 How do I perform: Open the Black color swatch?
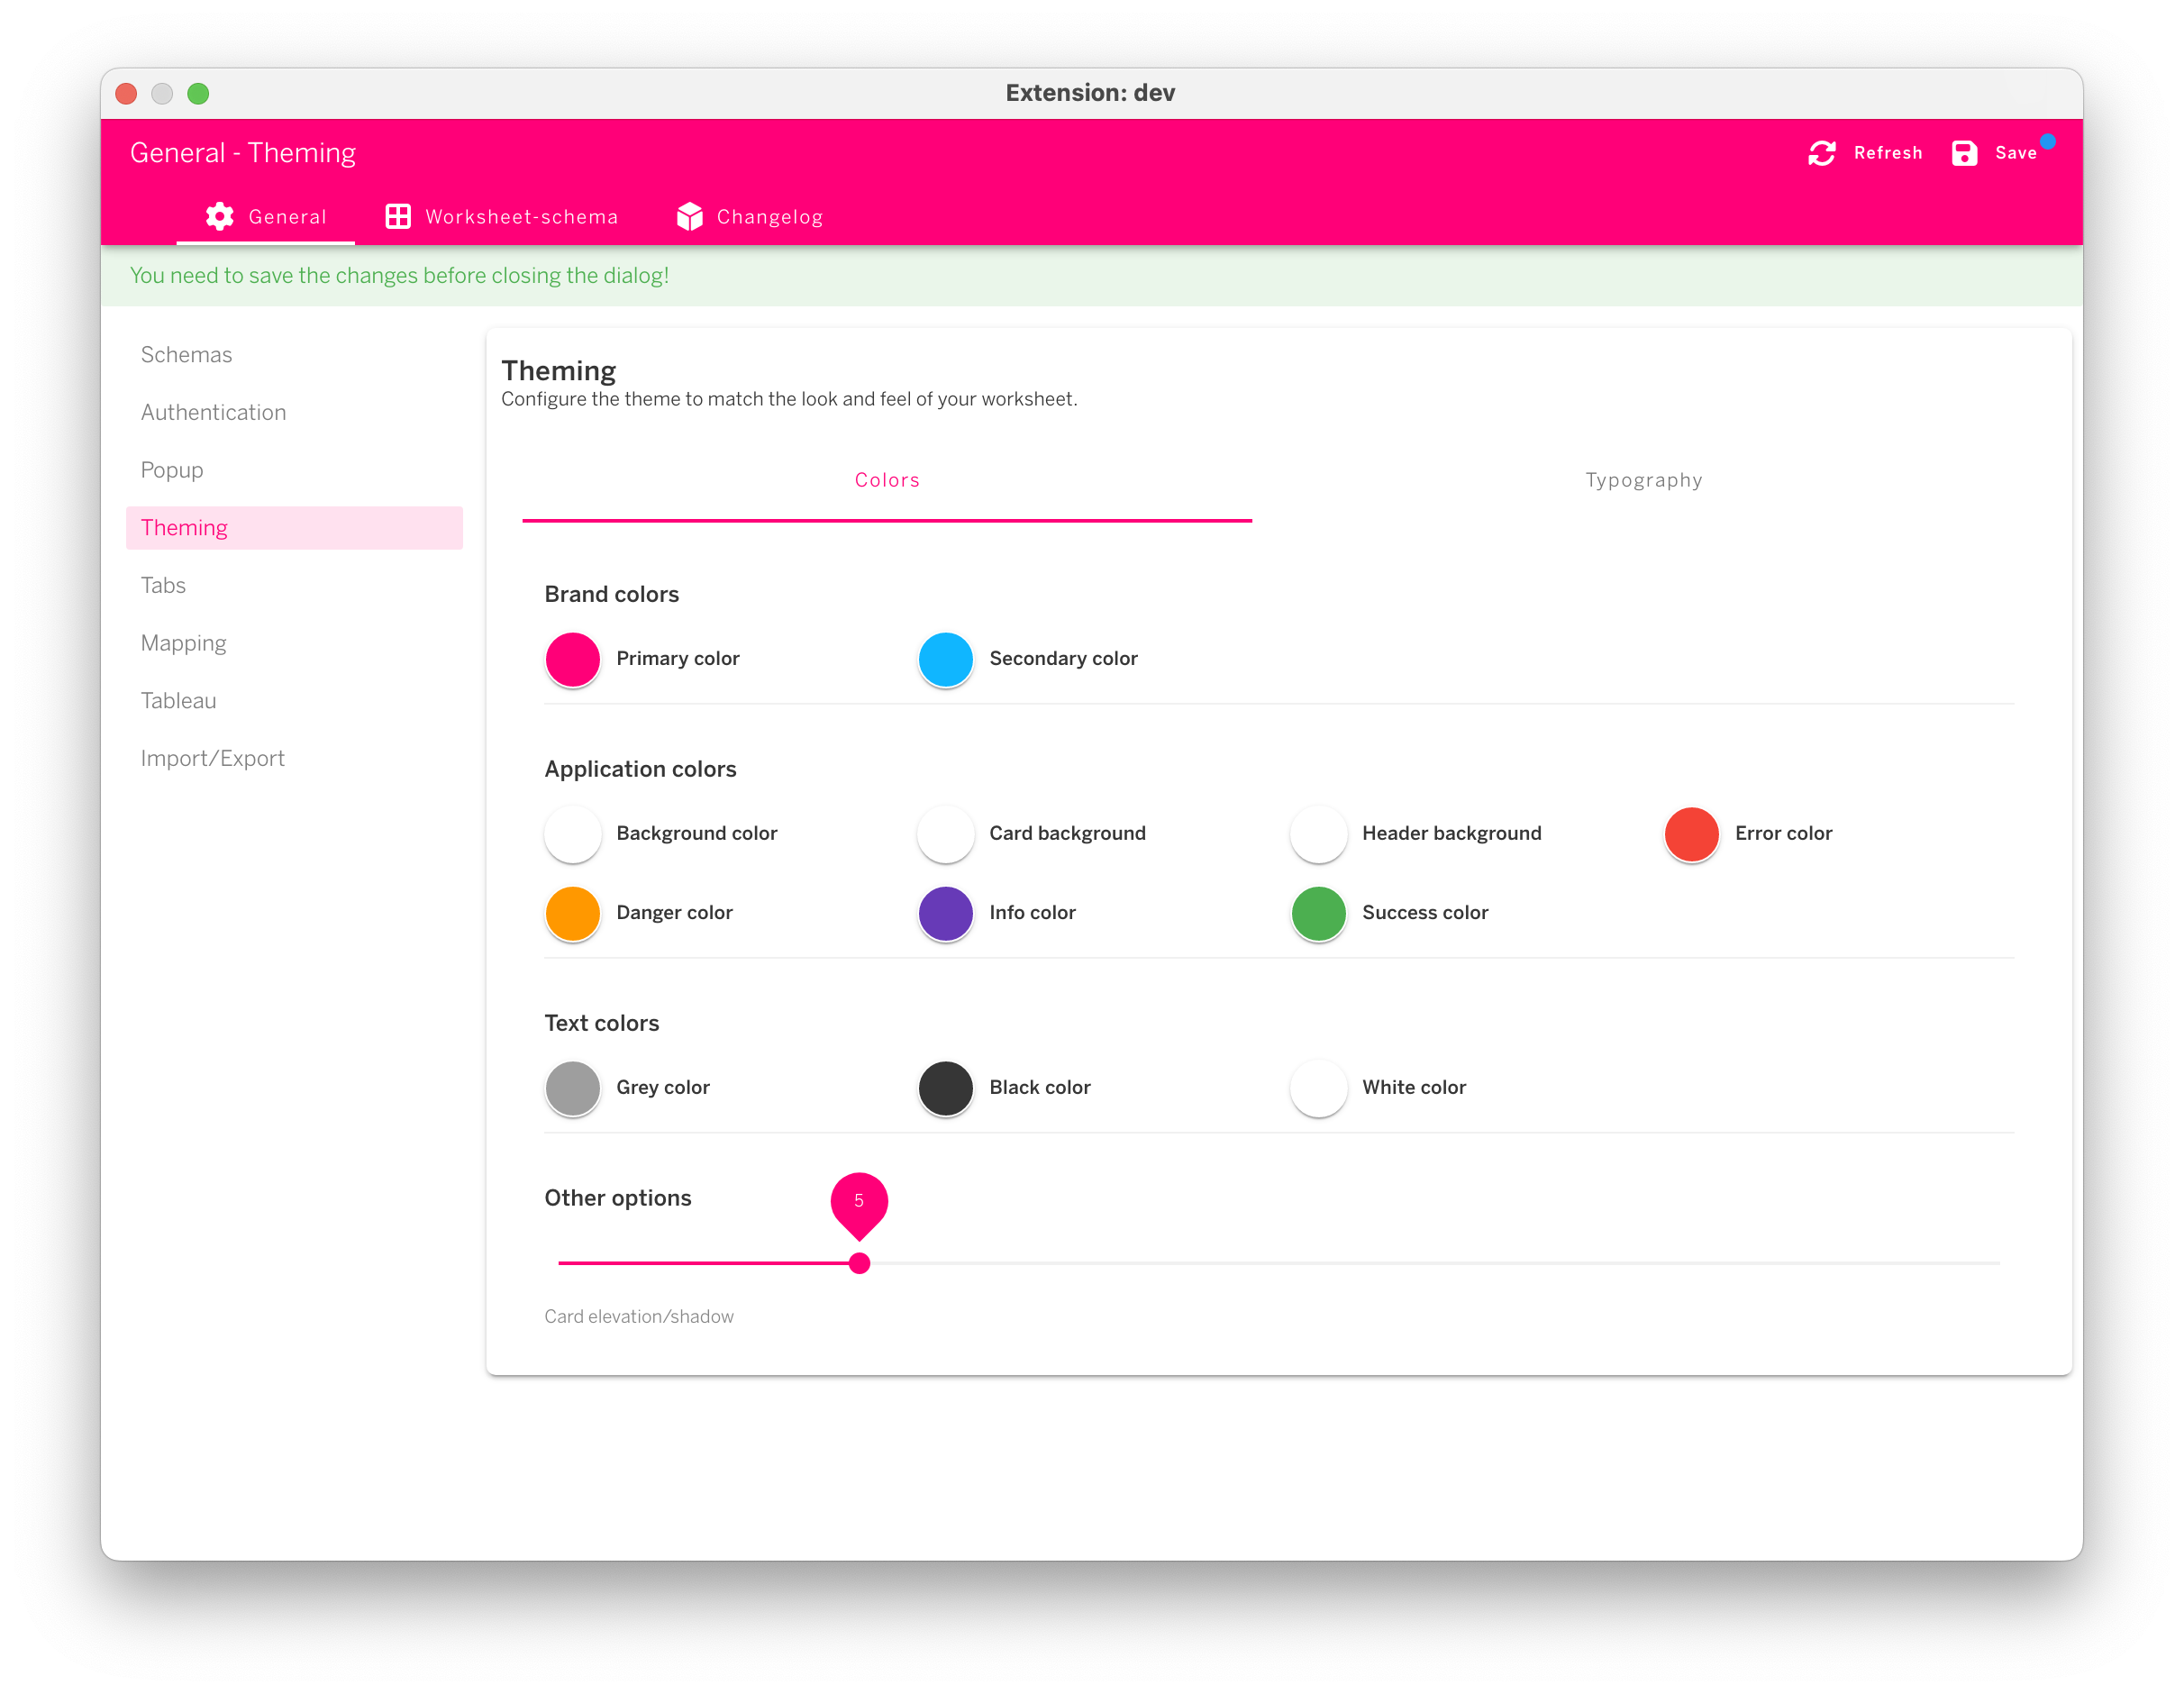pyautogui.click(x=945, y=1088)
